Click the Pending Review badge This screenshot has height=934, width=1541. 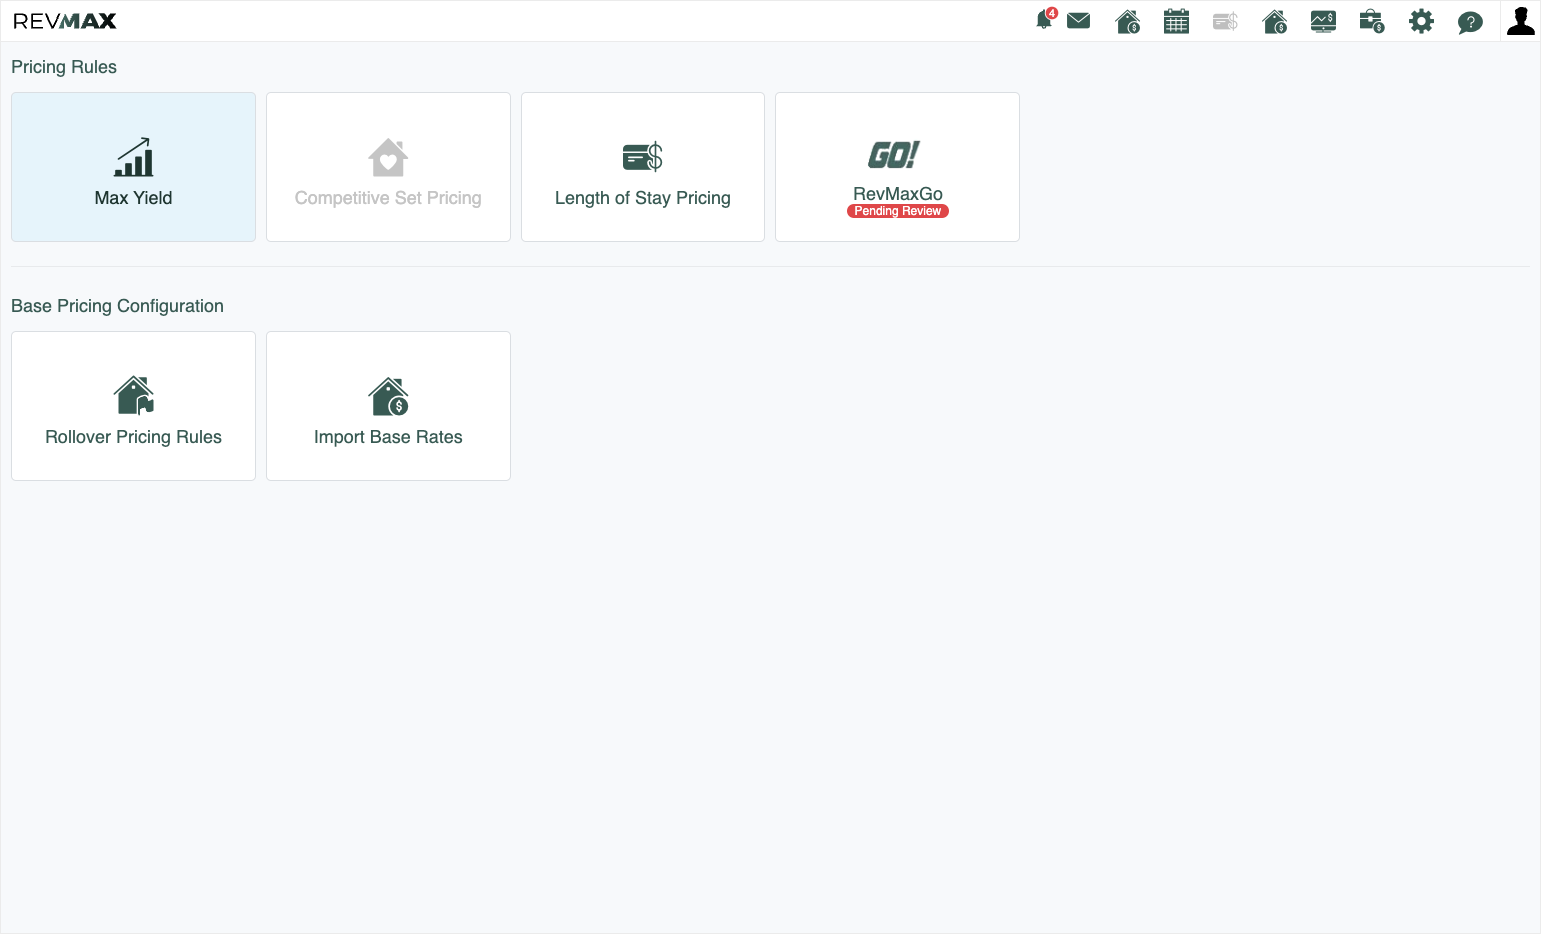coord(898,211)
